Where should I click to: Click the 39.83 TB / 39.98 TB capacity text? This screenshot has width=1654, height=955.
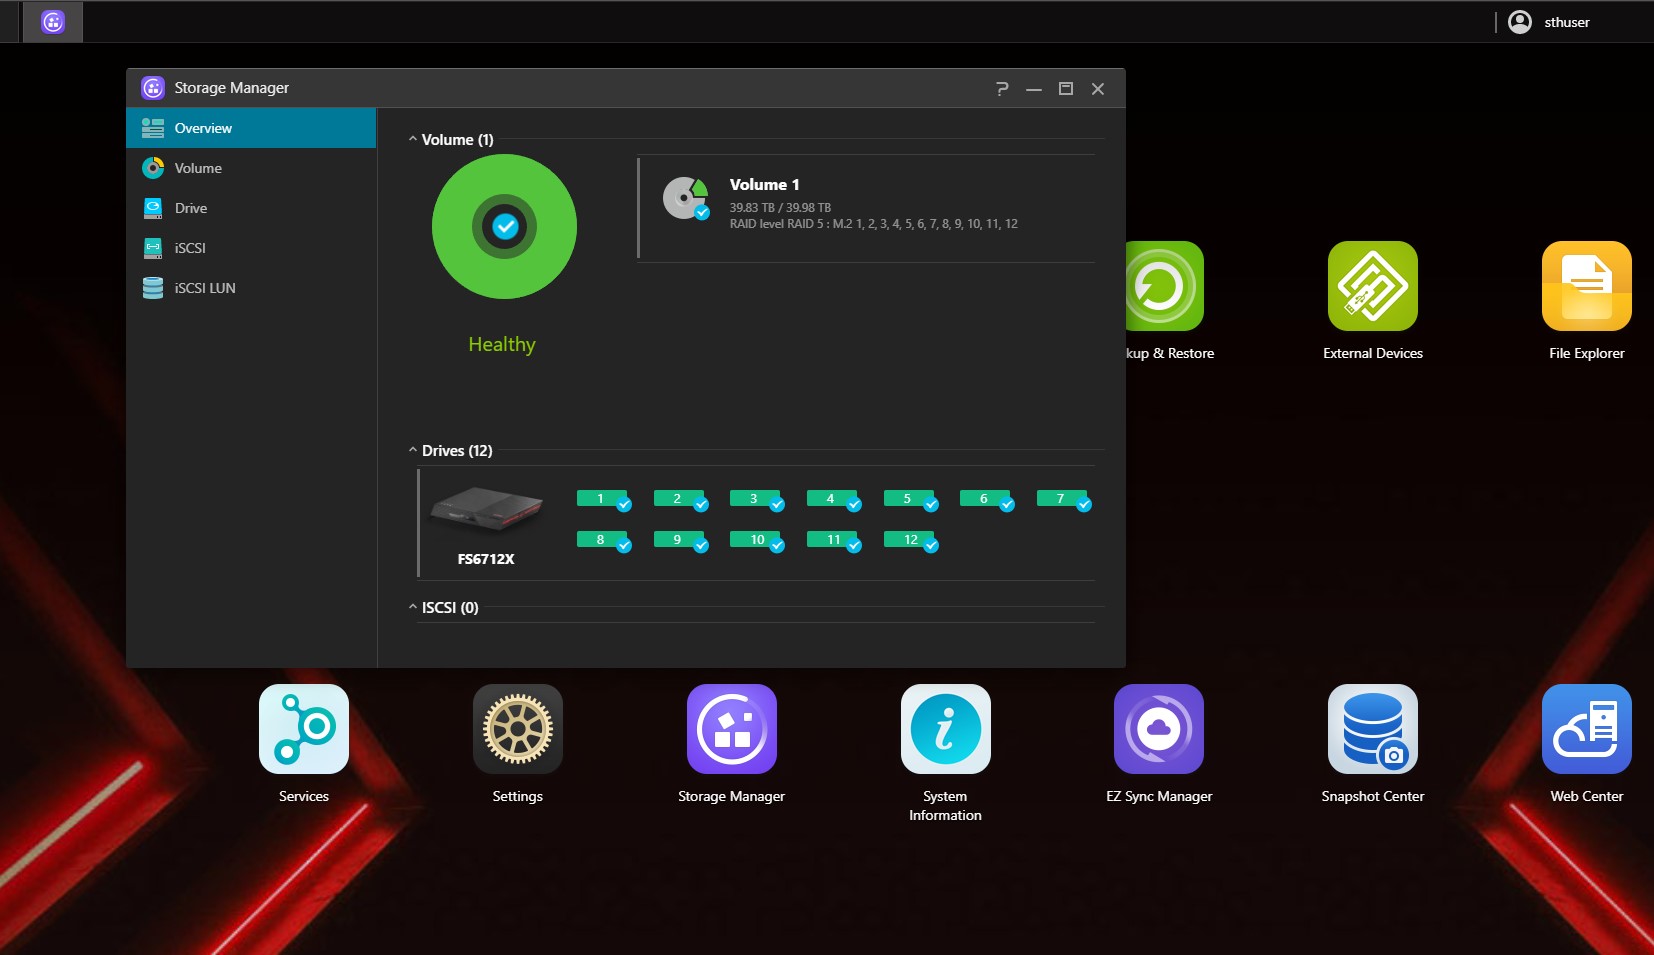780,208
